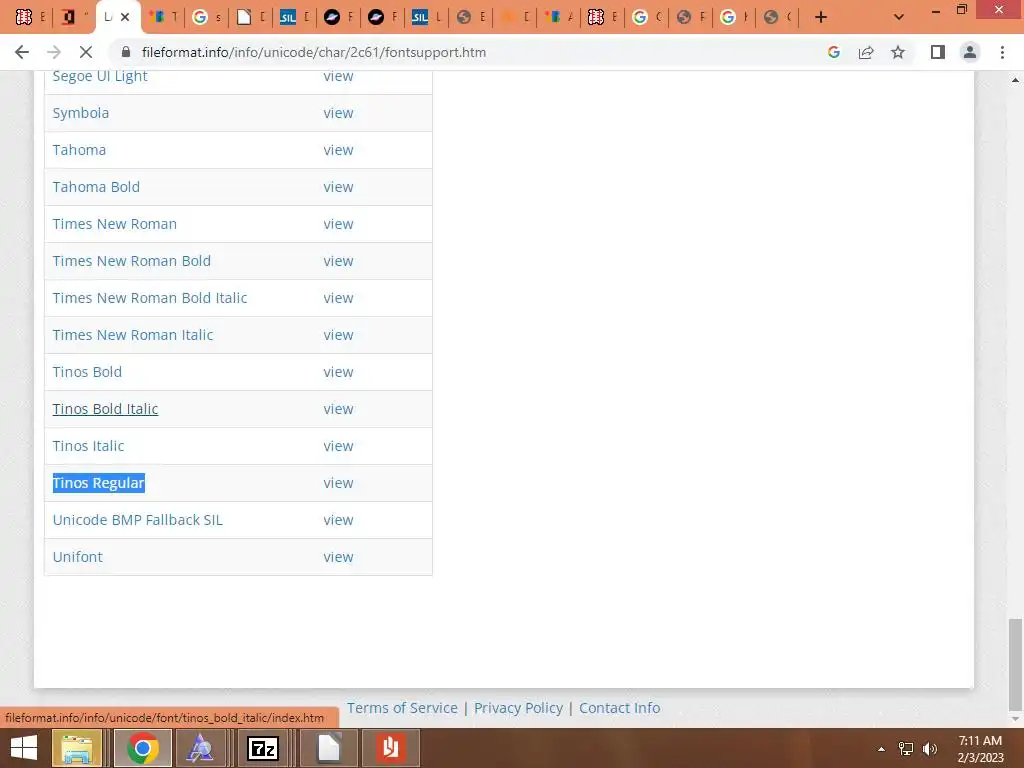The image size is (1024, 768).
Task: Open the Contact Info link
Action: pos(620,708)
